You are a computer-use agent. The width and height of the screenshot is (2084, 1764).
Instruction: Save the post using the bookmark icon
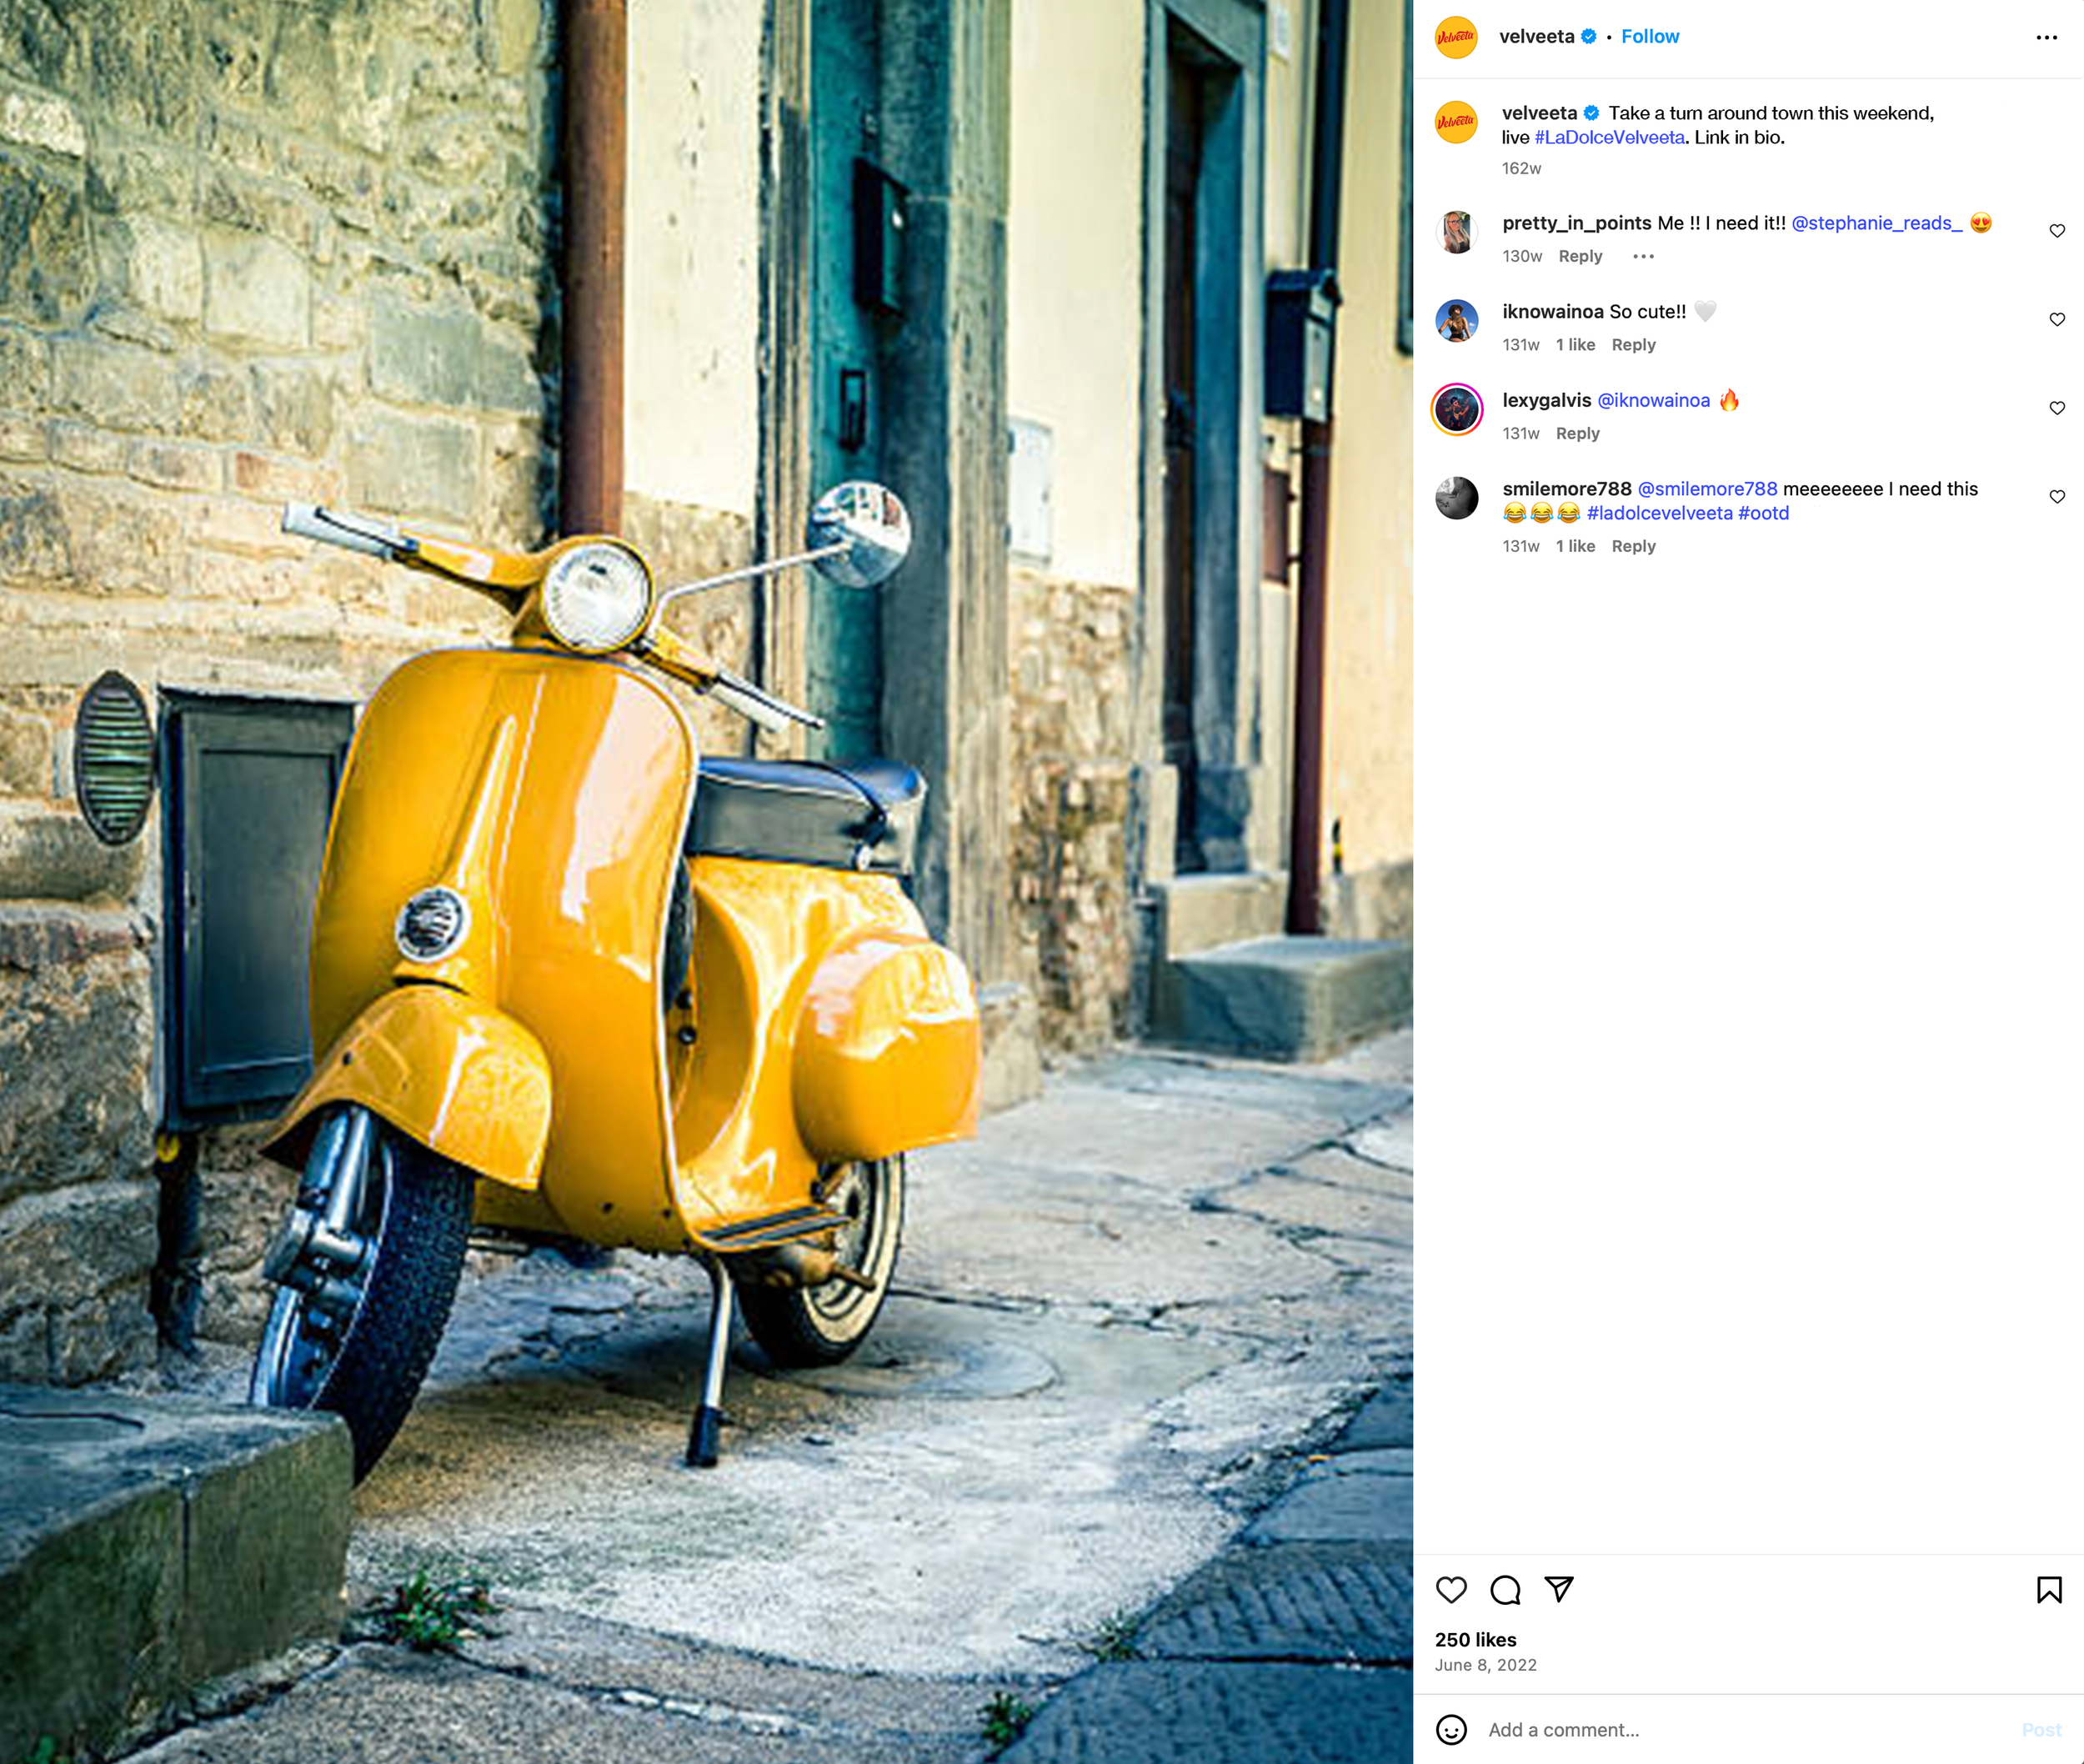point(2049,1591)
